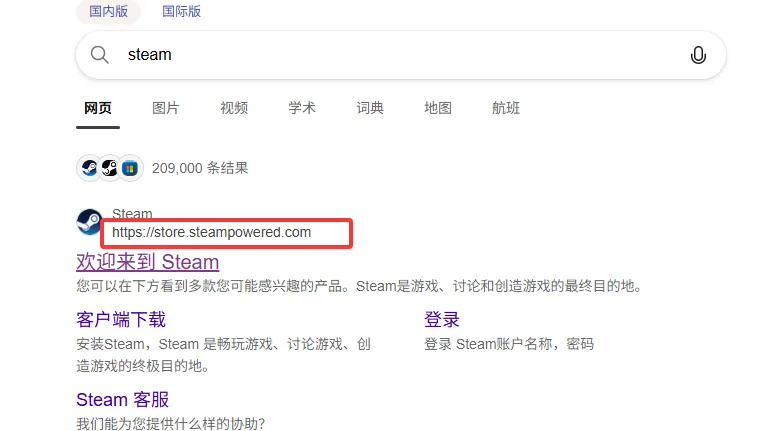Open the 航班 results tab
771x431 pixels.
[x=506, y=108]
